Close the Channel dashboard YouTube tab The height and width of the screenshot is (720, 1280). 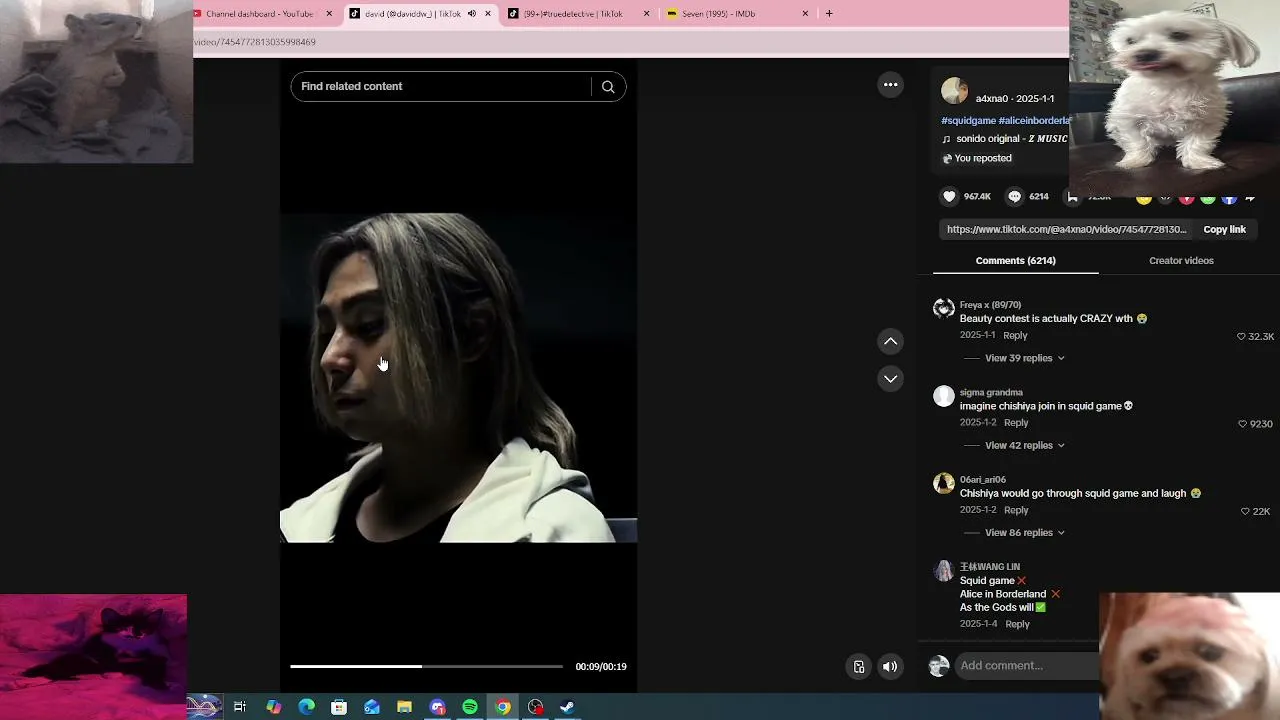pos(329,14)
